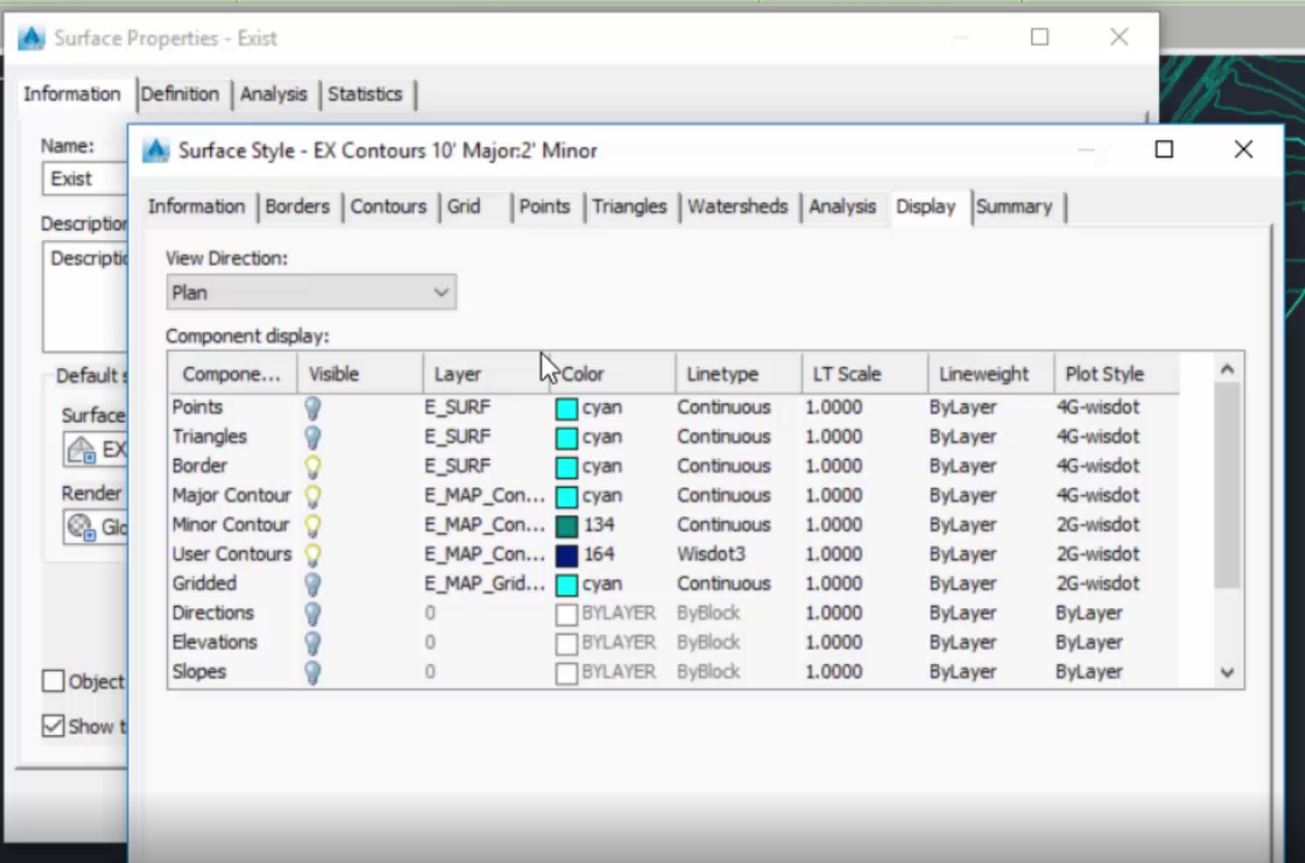Click the Gridded lightbulb icon
1305x863 pixels.
[x=313, y=584]
